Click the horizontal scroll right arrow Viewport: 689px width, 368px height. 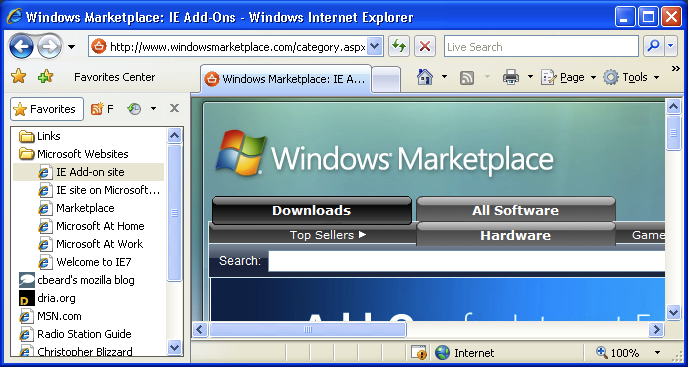(656, 329)
